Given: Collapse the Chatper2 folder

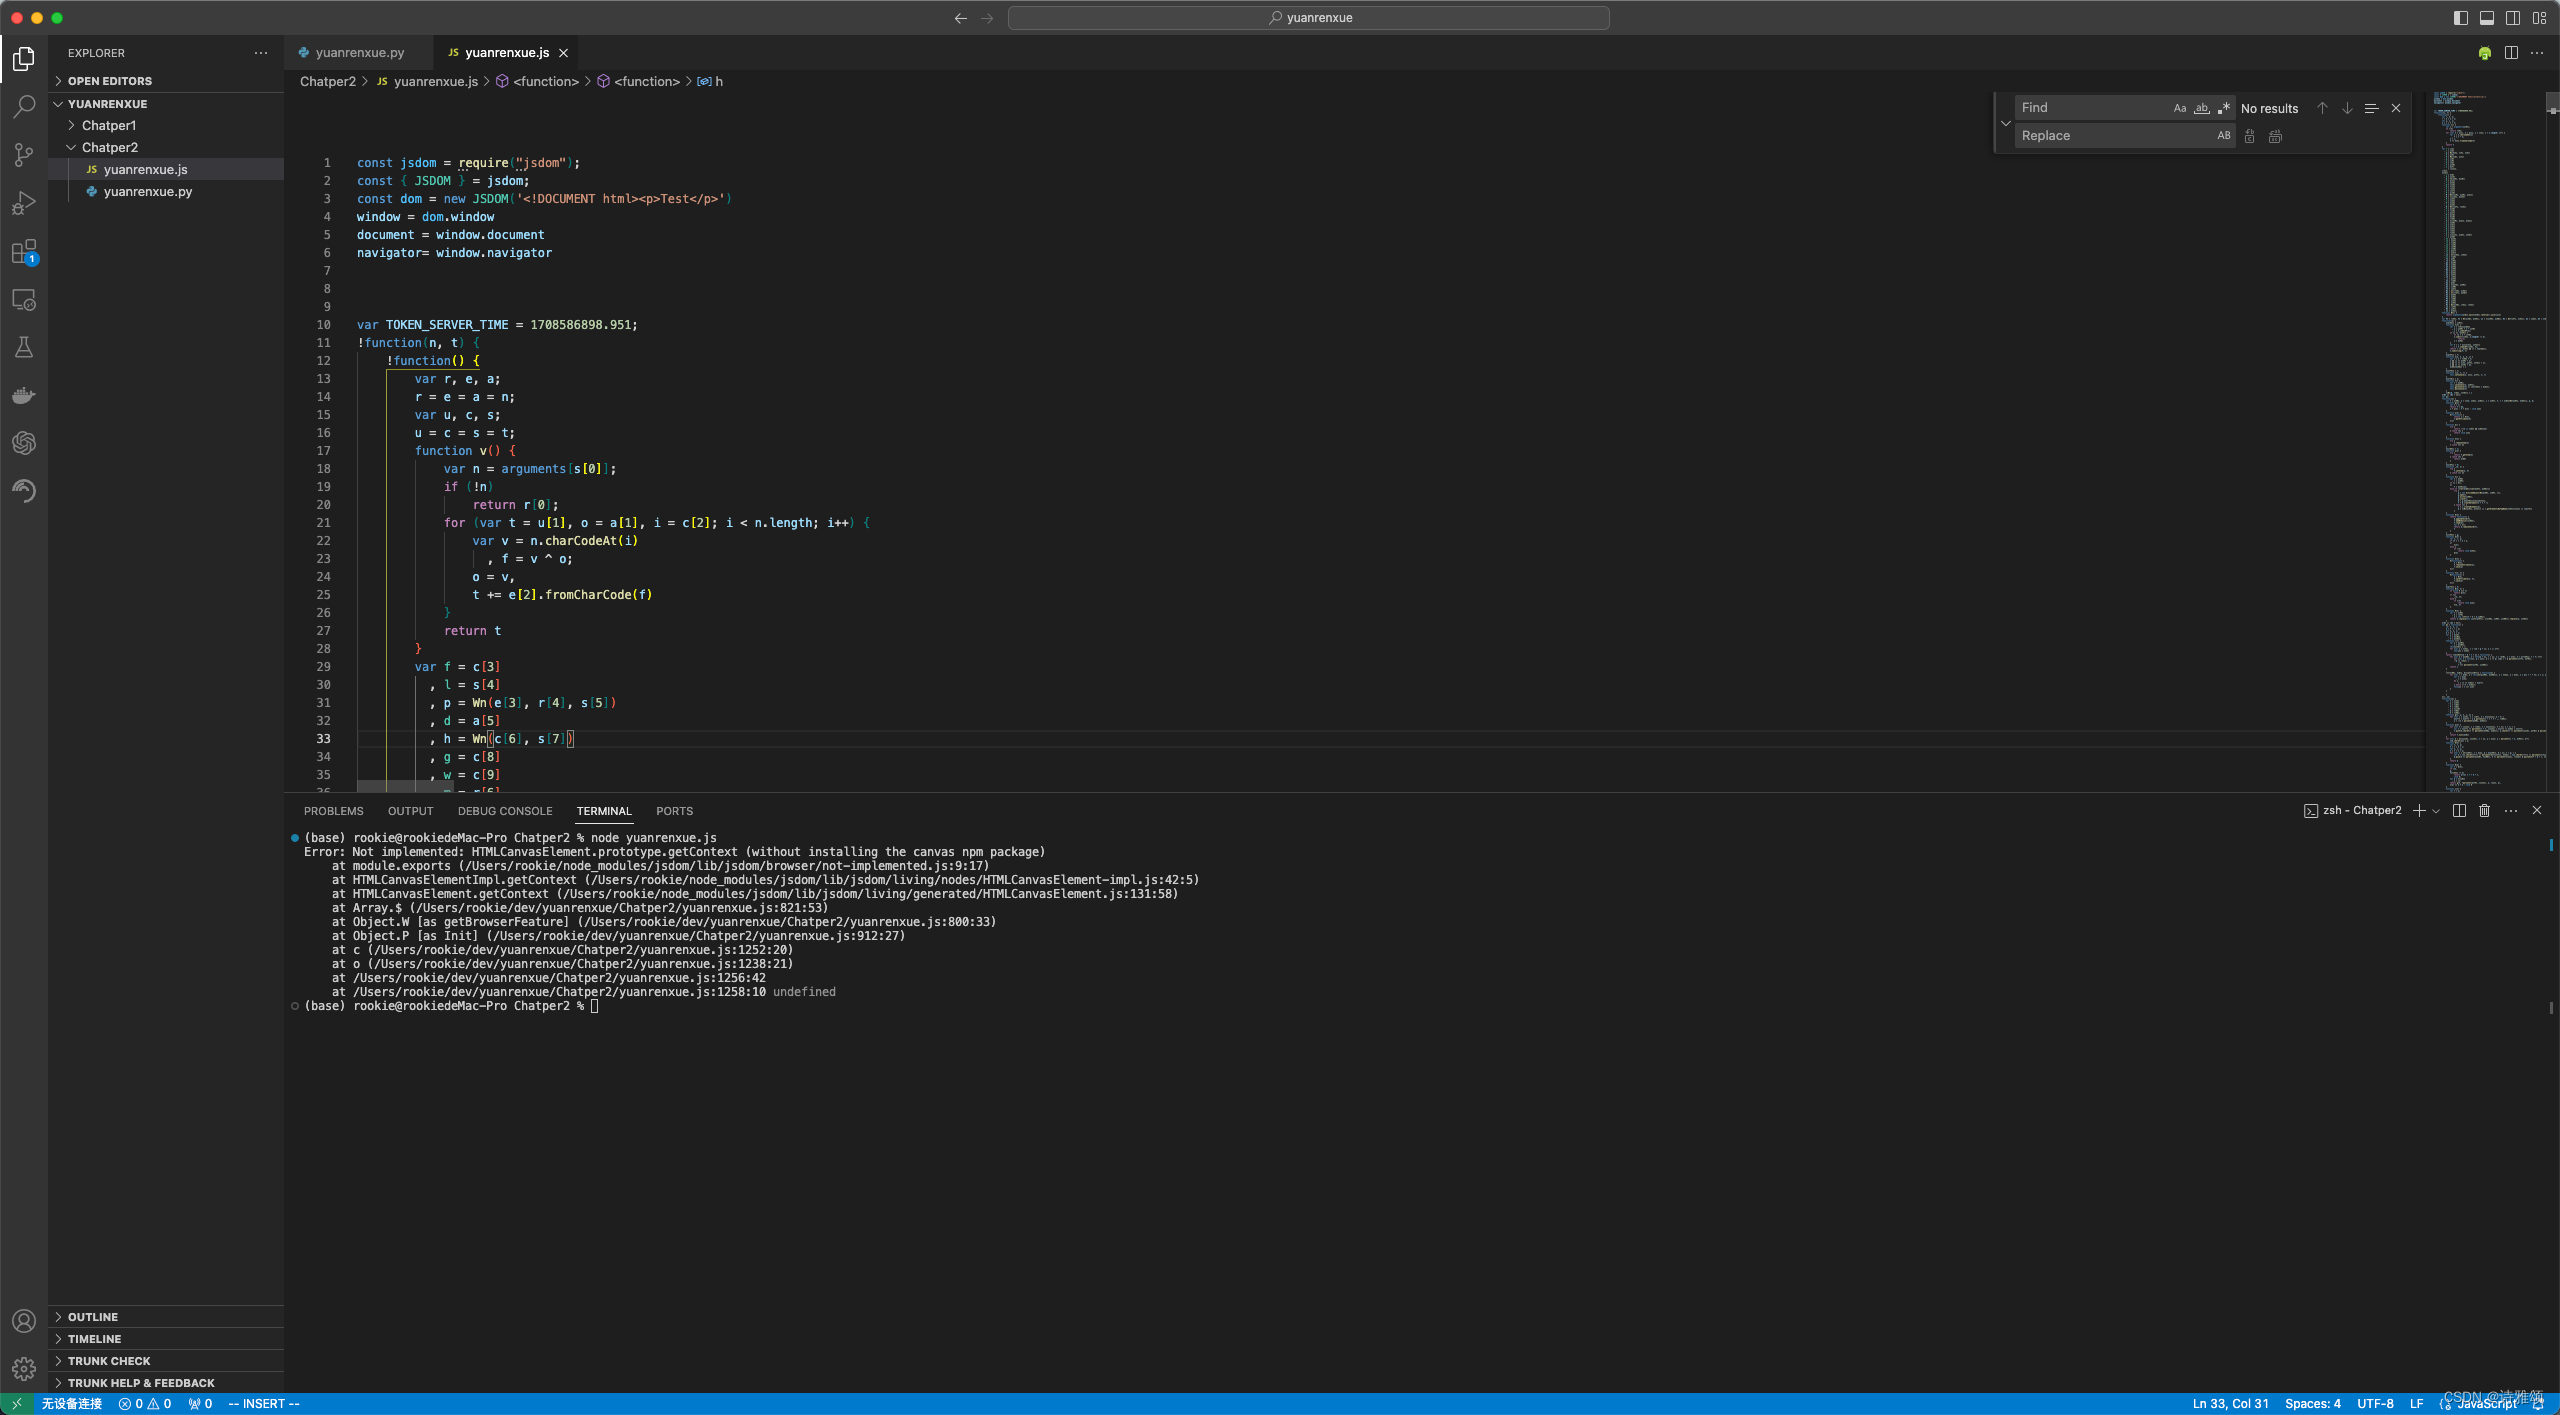Looking at the screenshot, I should click(166, 147).
